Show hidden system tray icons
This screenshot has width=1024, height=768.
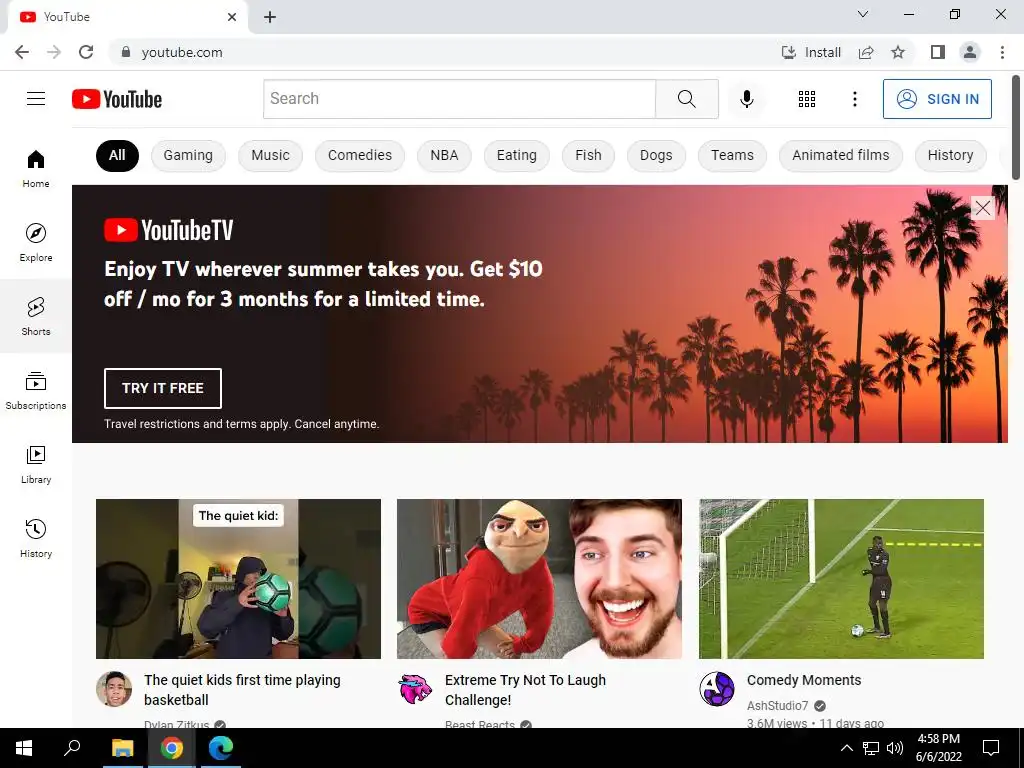tap(846, 748)
